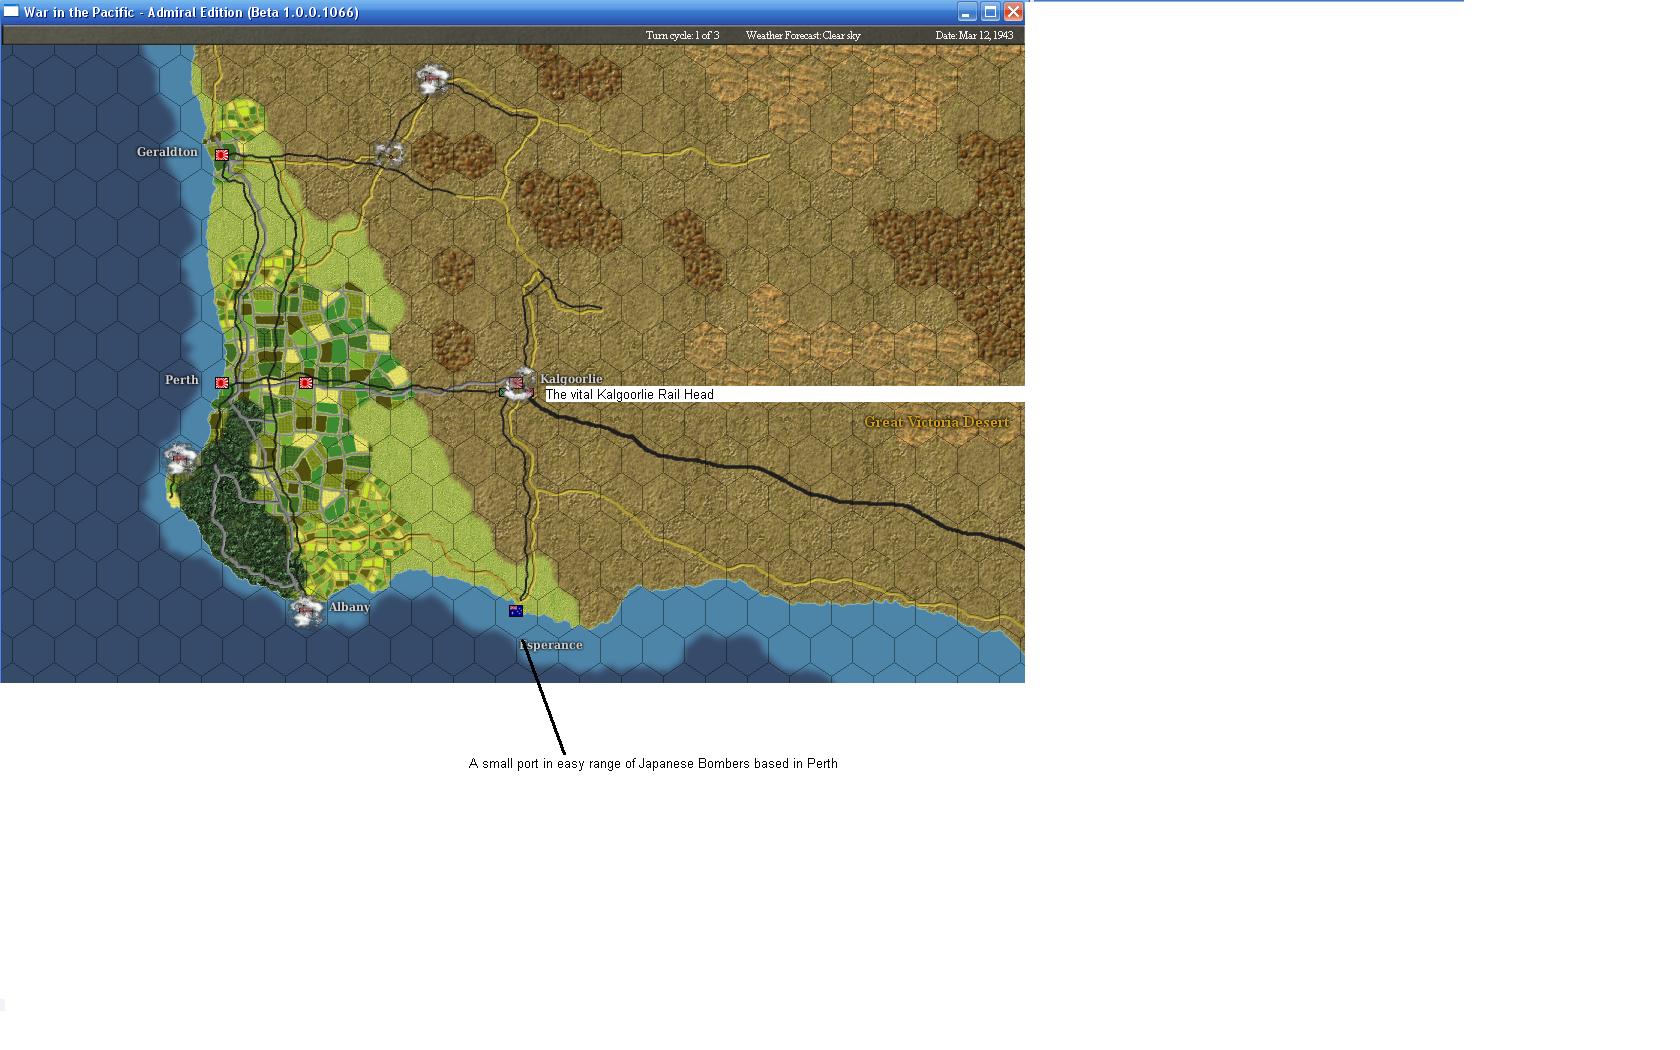
Task: Click the 'Date: Mar 12, 1943' status
Action: click(975, 35)
